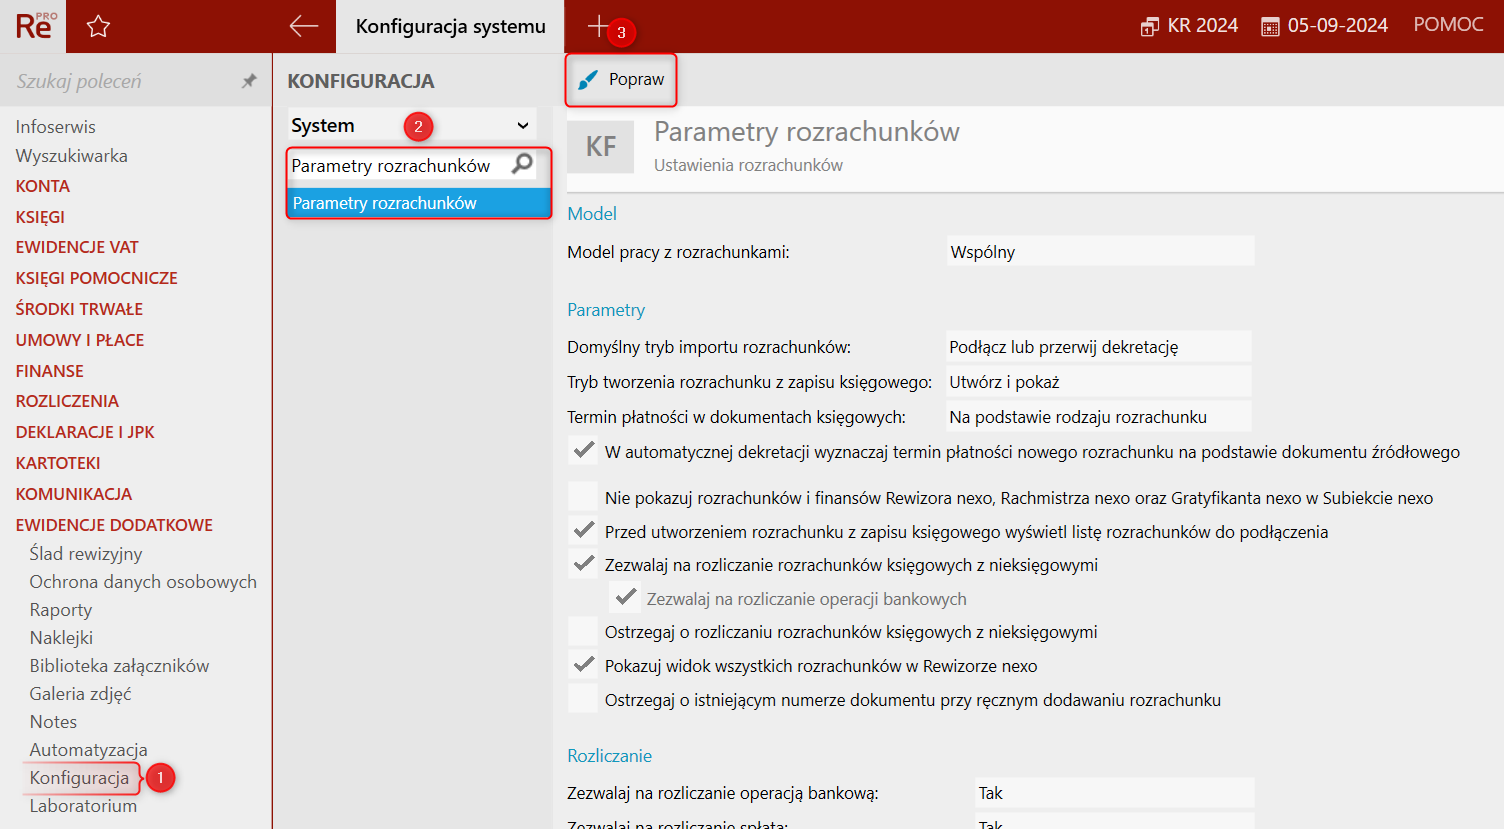Open favorites with the star icon
This screenshot has width=1504, height=829.
pos(98,27)
